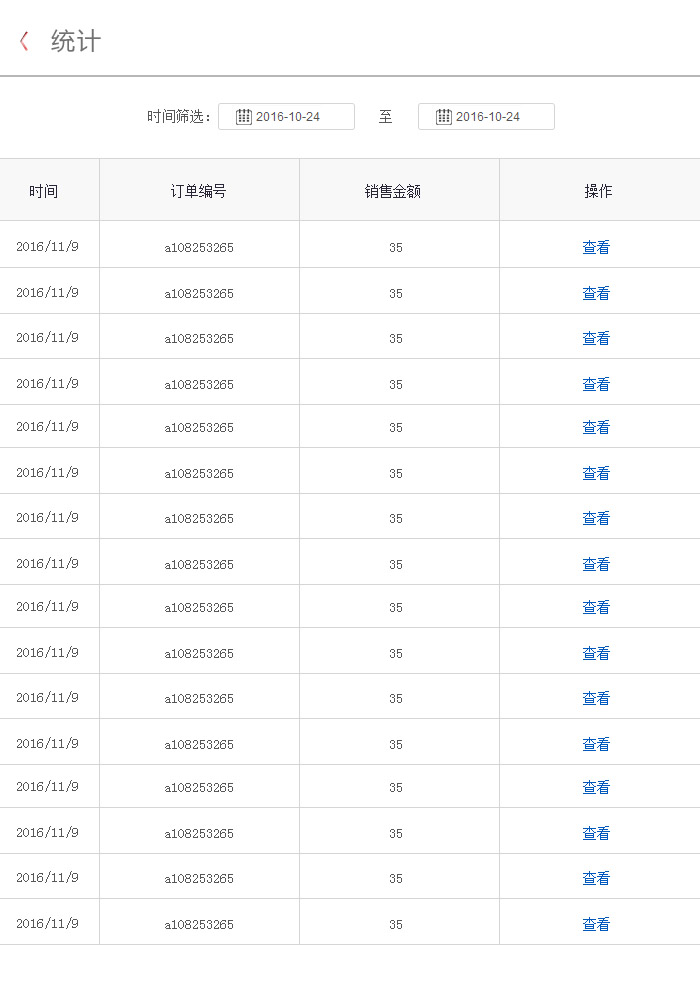Open 查看 in the twelfth table row
This screenshot has height=1000, width=700.
pyautogui.click(x=596, y=745)
